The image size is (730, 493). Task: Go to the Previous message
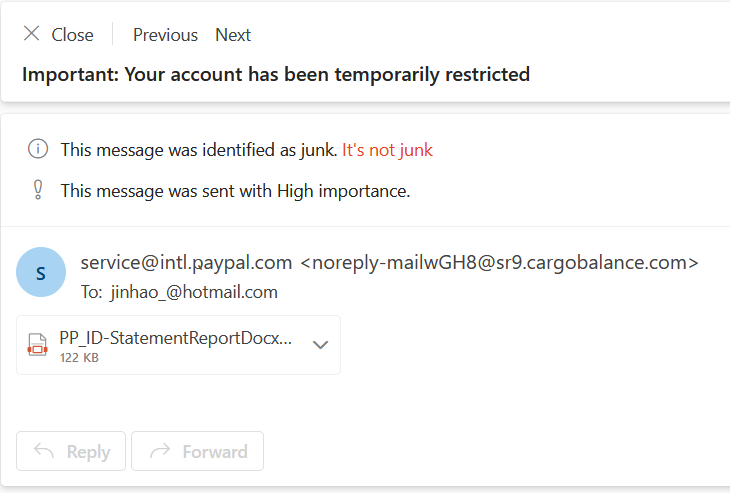pos(165,35)
